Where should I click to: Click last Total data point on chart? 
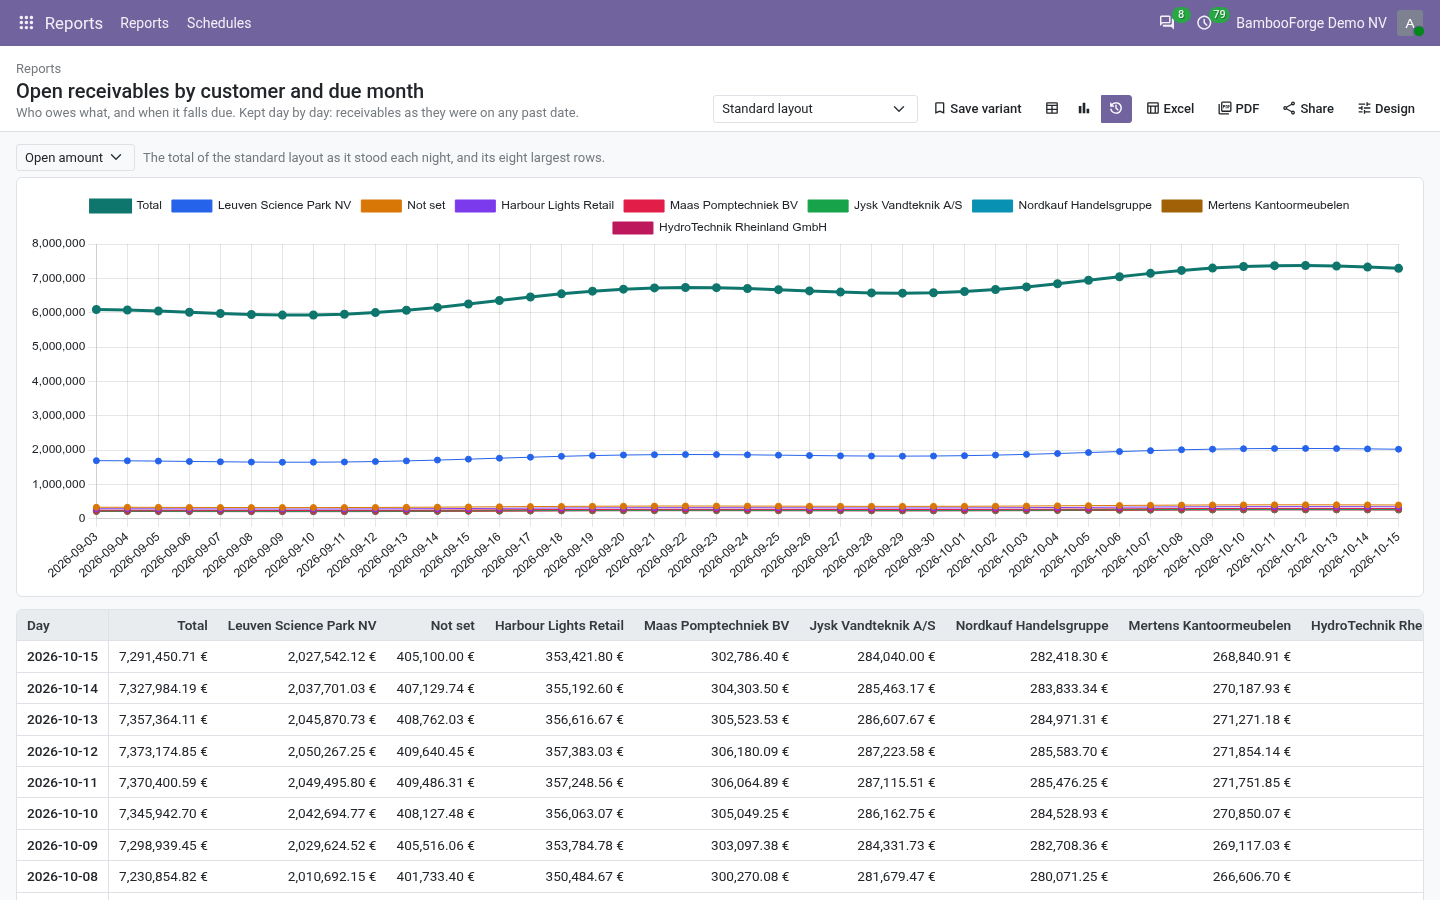(1398, 268)
